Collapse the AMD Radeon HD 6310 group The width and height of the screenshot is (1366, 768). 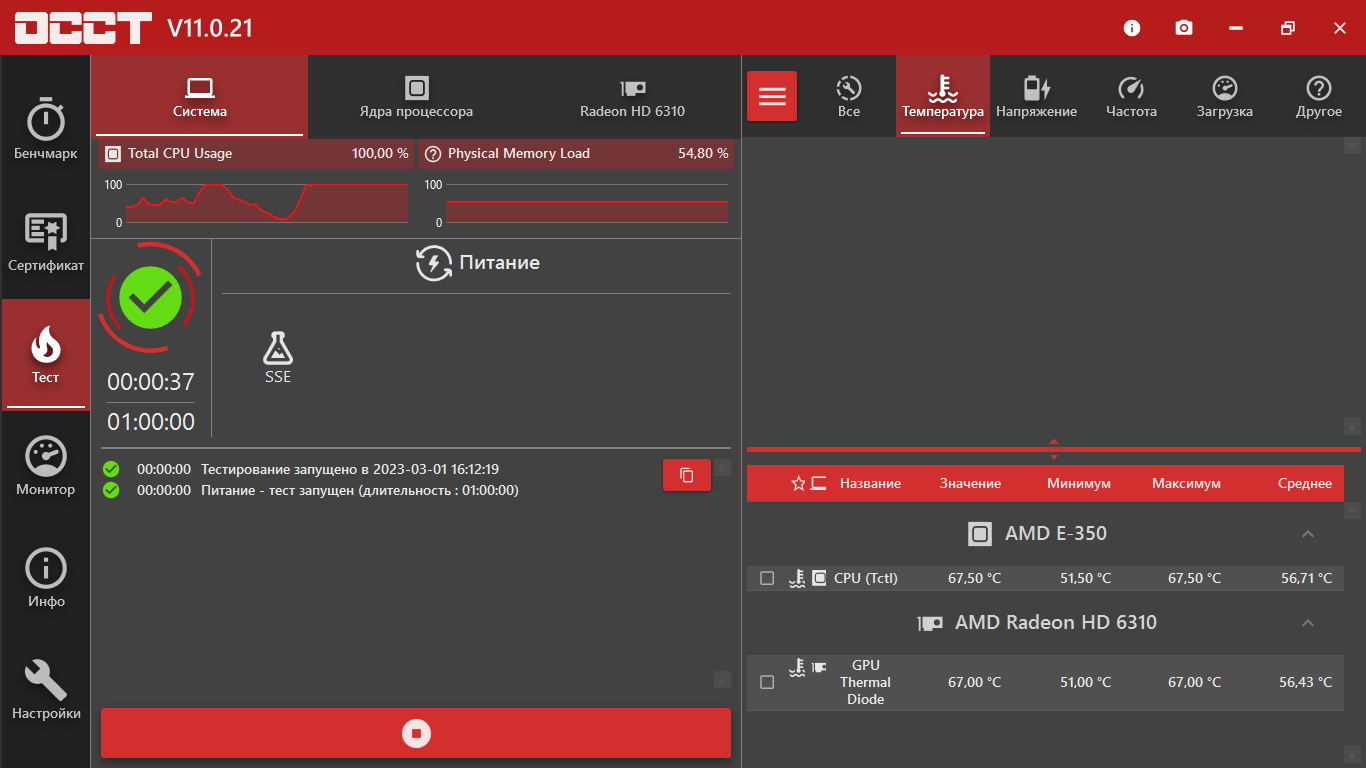(x=1307, y=623)
